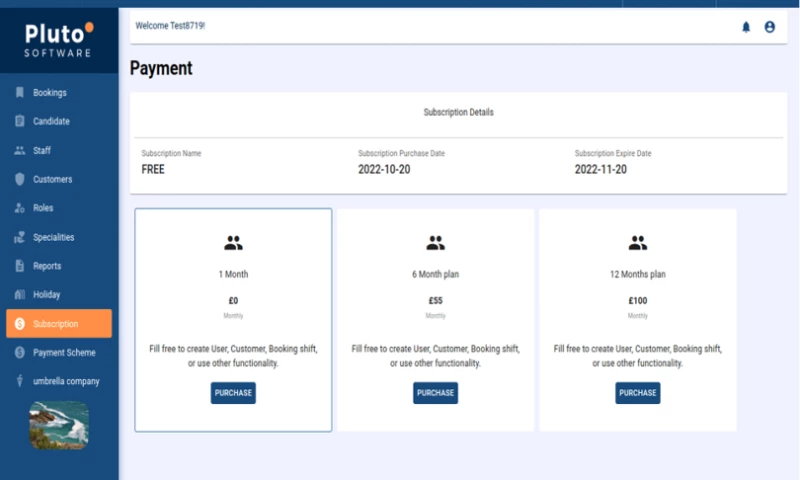
Task: Click the Pluto Software logo
Action: click(59, 40)
